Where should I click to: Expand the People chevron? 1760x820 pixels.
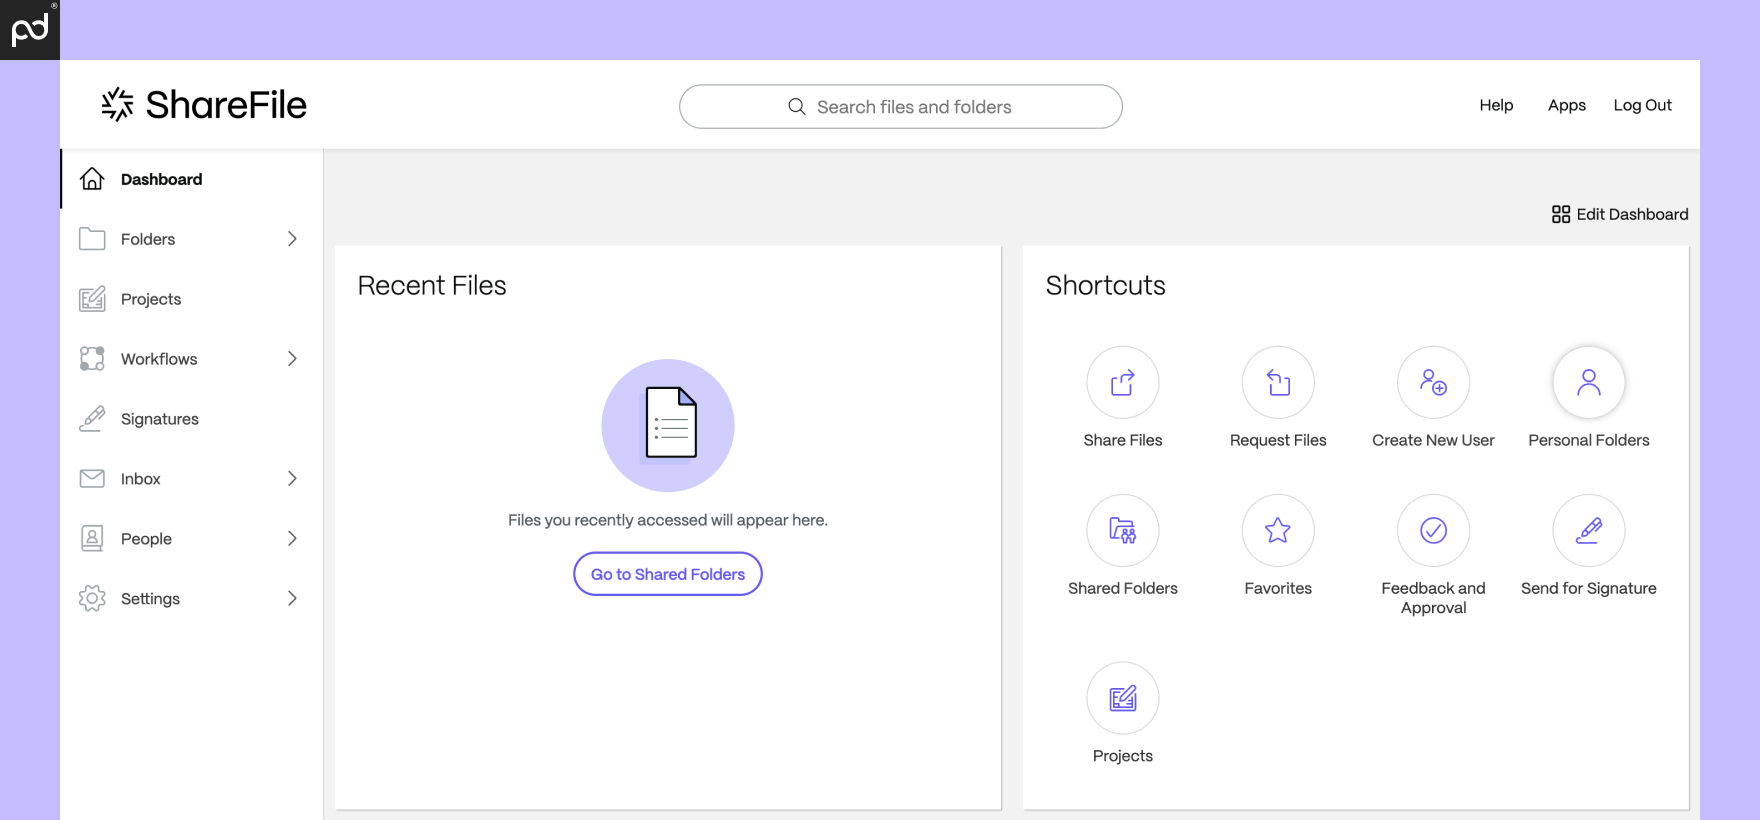tap(292, 539)
